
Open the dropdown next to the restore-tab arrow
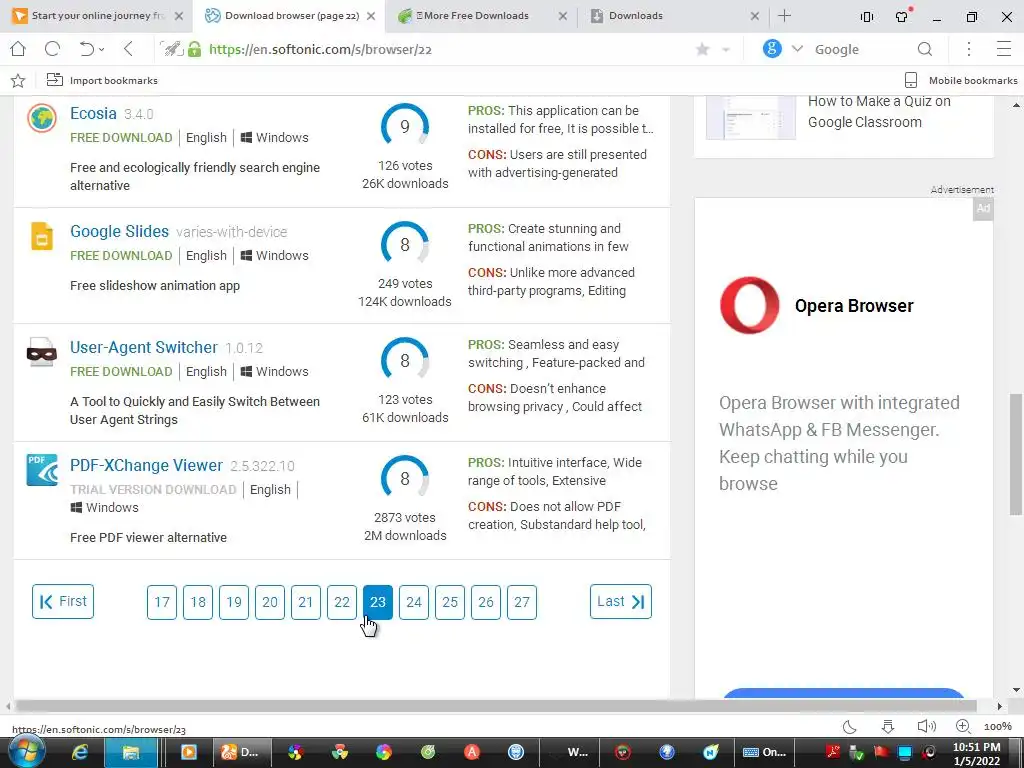tap(101, 50)
